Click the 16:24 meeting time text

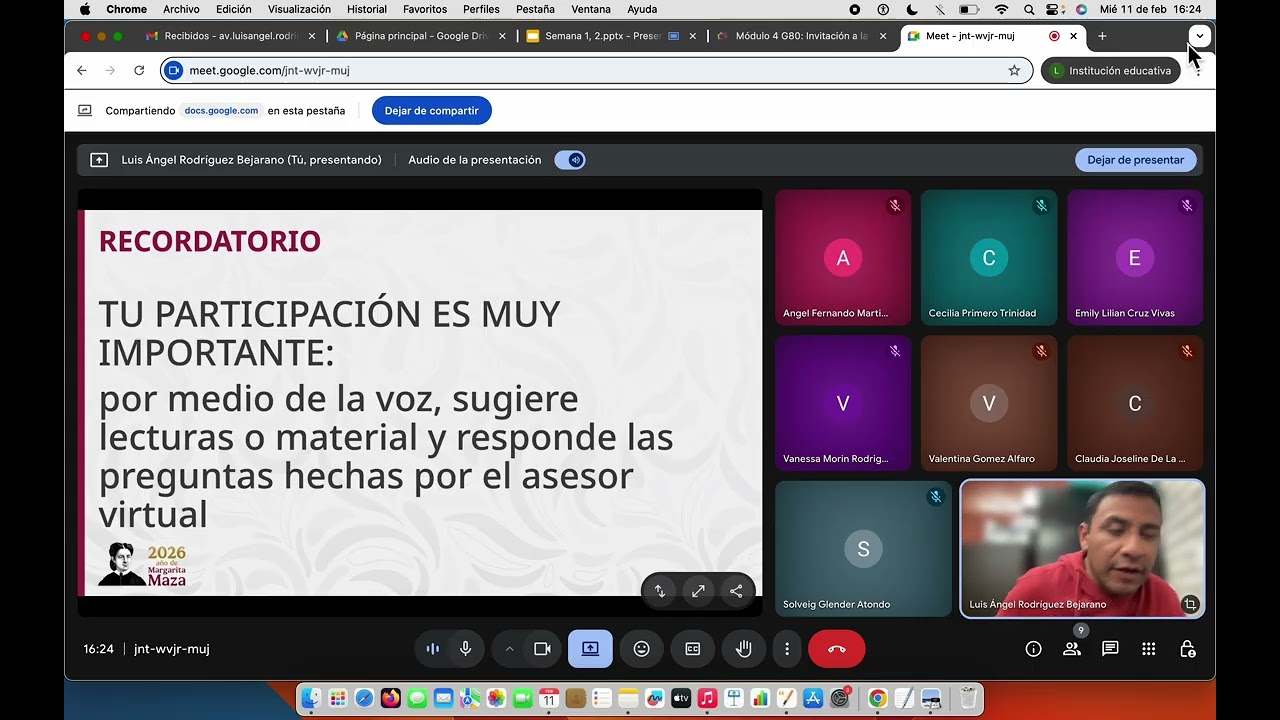98,649
